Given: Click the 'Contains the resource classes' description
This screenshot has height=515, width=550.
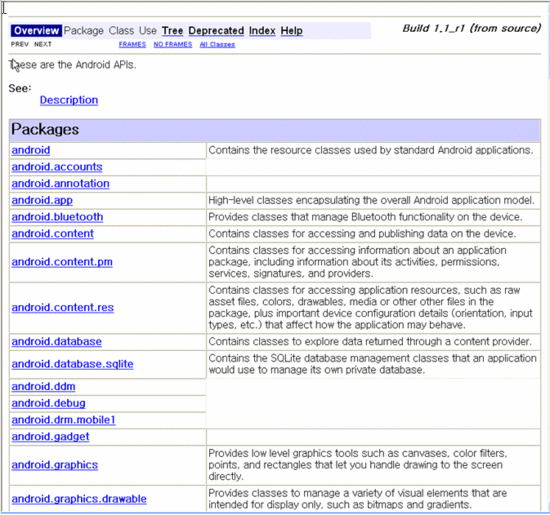Looking at the screenshot, I should click(370, 150).
